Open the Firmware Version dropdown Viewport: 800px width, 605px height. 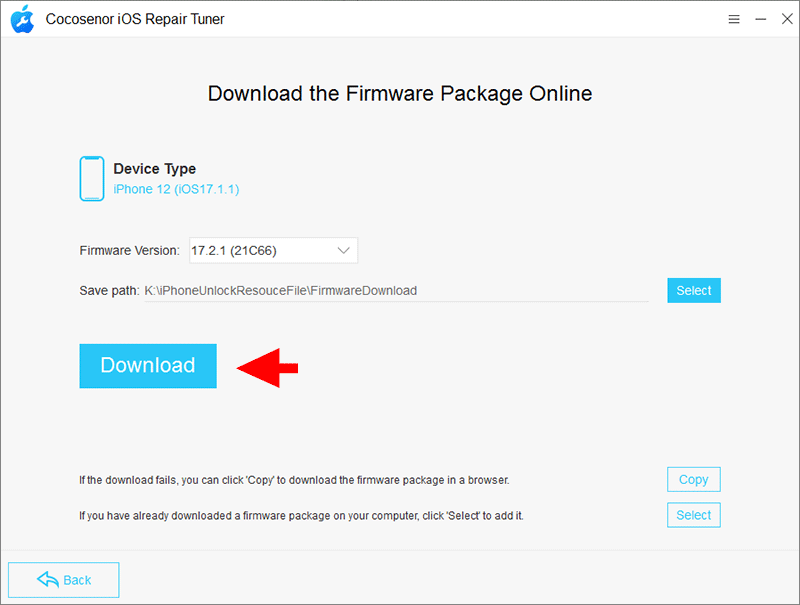point(273,250)
